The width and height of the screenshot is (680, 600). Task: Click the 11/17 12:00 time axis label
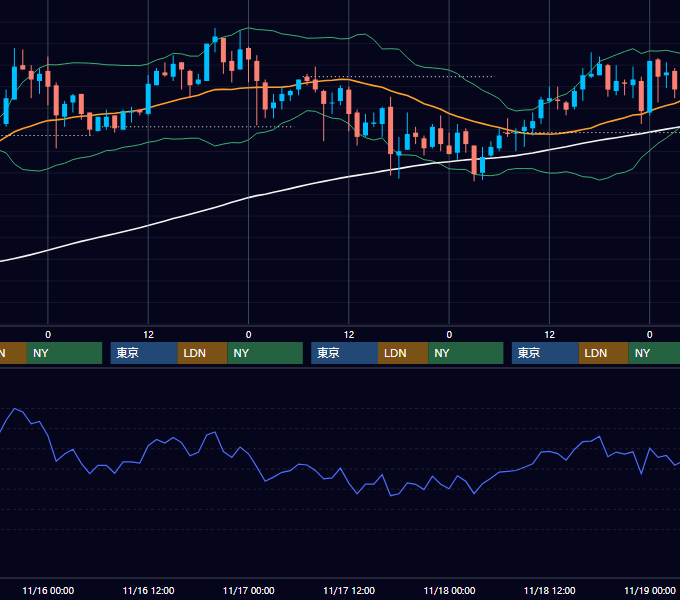coord(349,590)
